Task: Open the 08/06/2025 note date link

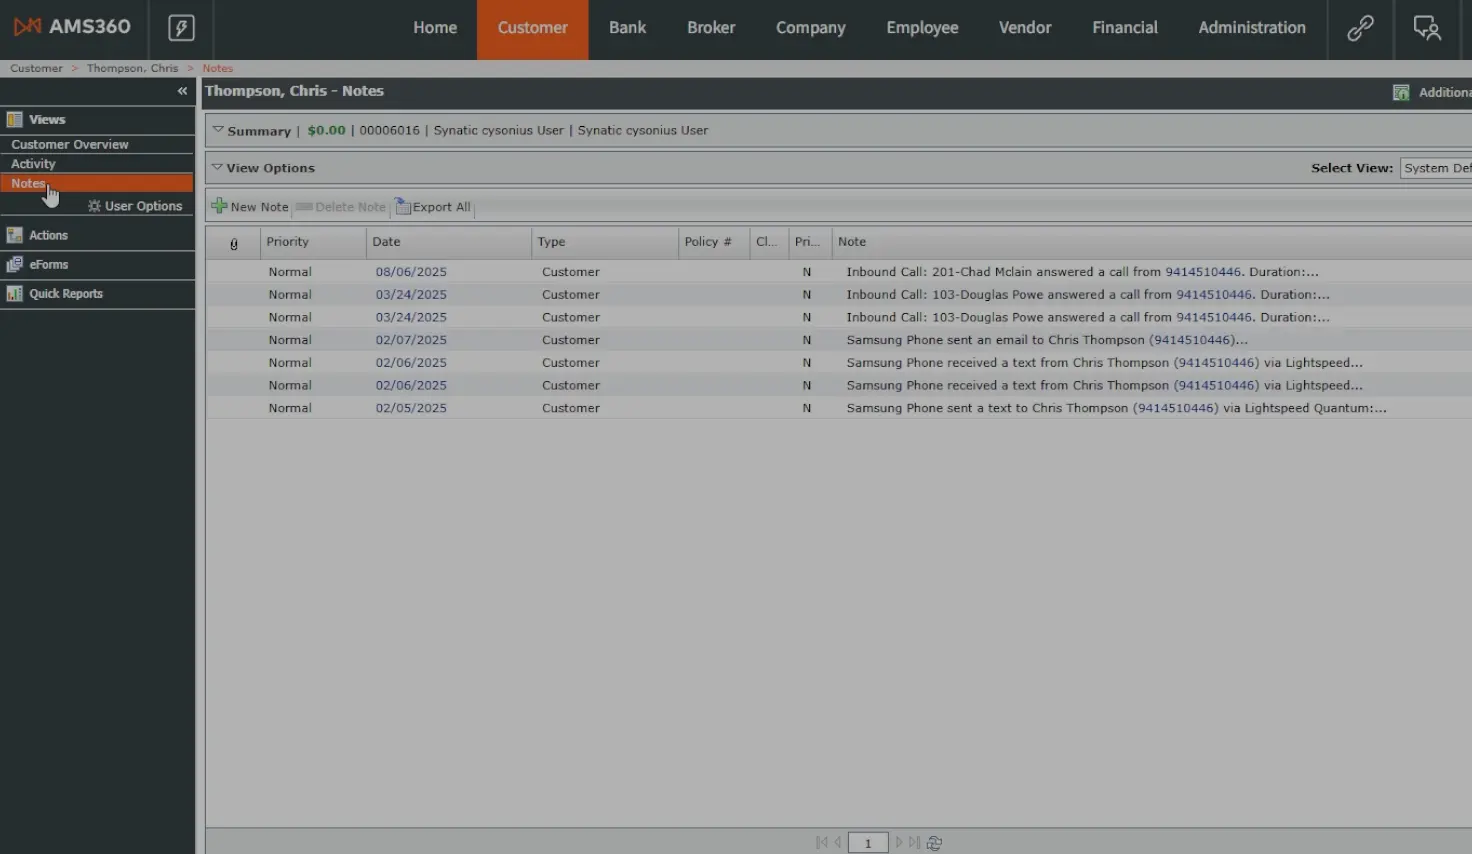Action: pyautogui.click(x=411, y=272)
